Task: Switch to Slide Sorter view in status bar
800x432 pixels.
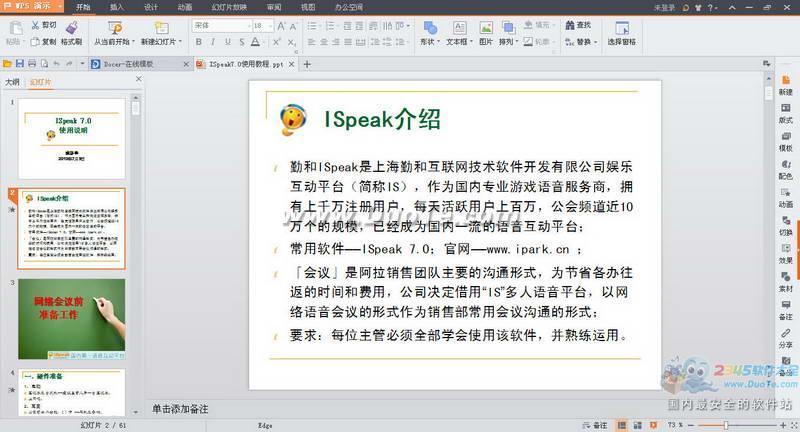Action: (637, 425)
